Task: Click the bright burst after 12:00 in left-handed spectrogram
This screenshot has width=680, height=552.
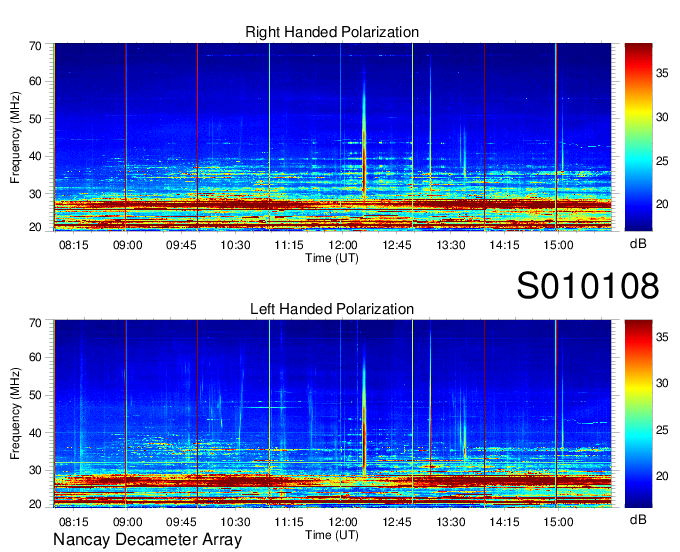Action: [364, 416]
